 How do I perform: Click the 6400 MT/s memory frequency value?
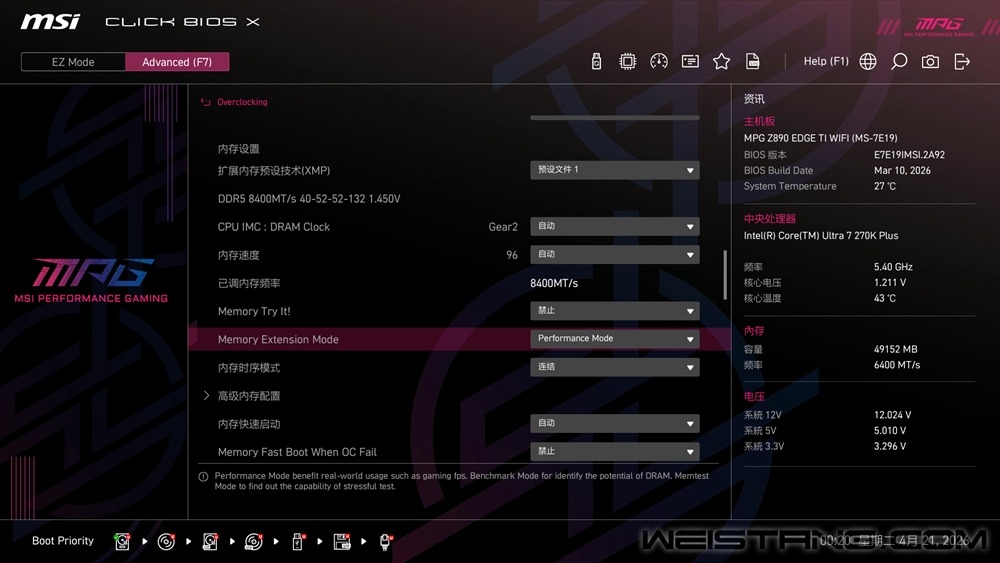pos(897,365)
